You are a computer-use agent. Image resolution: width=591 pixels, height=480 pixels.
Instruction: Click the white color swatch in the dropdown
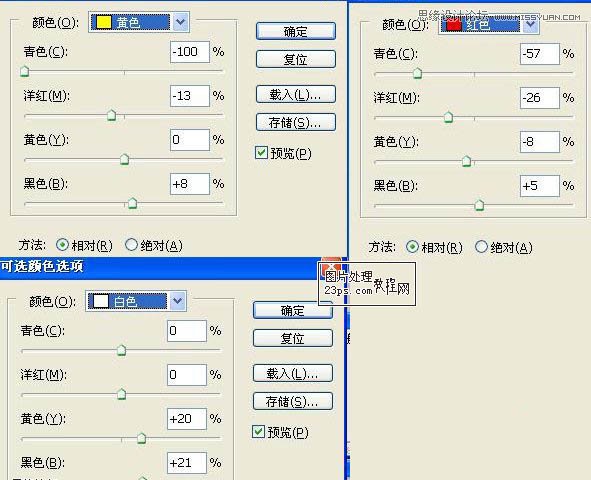click(101, 301)
